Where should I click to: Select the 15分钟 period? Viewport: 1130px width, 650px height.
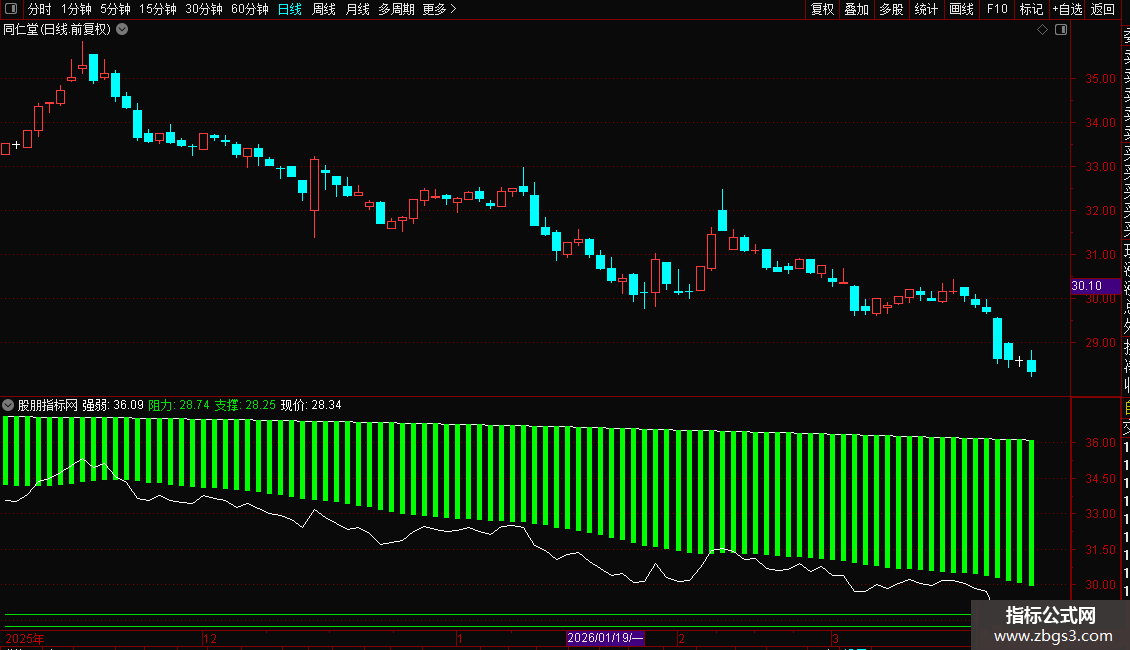pyautogui.click(x=158, y=9)
